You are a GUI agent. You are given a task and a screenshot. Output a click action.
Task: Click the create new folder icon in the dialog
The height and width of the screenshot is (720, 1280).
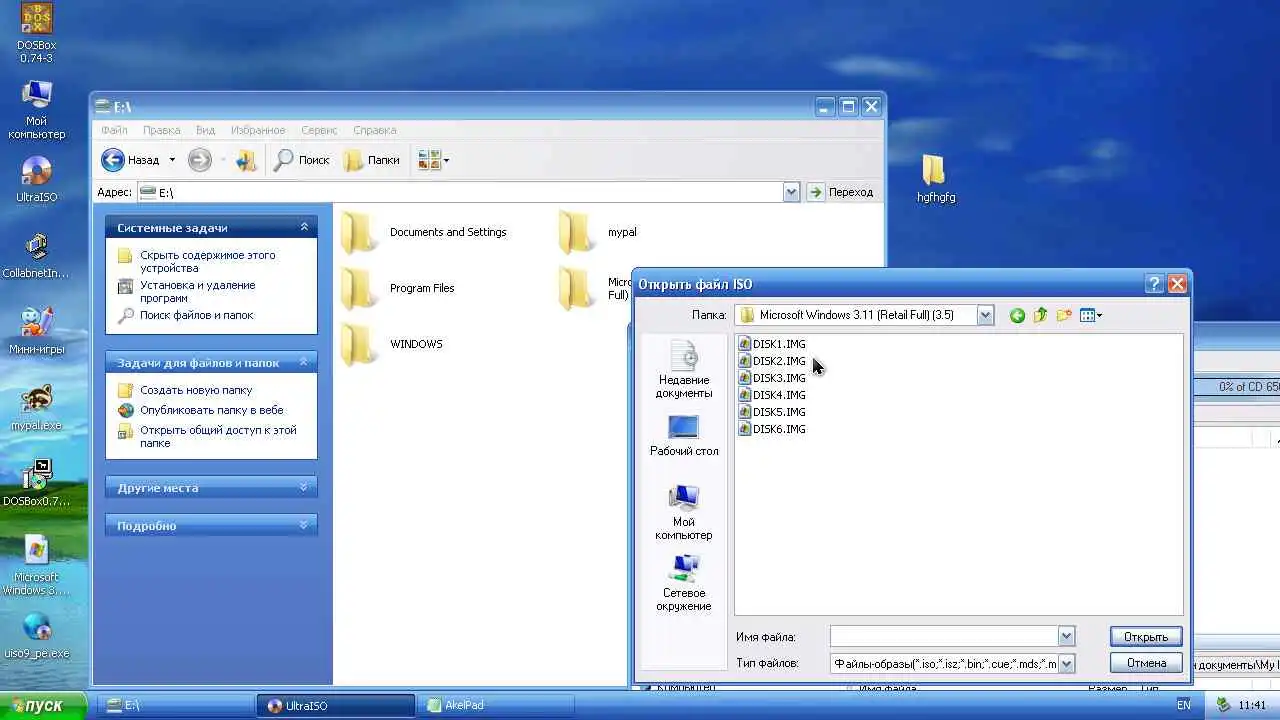[1064, 316]
